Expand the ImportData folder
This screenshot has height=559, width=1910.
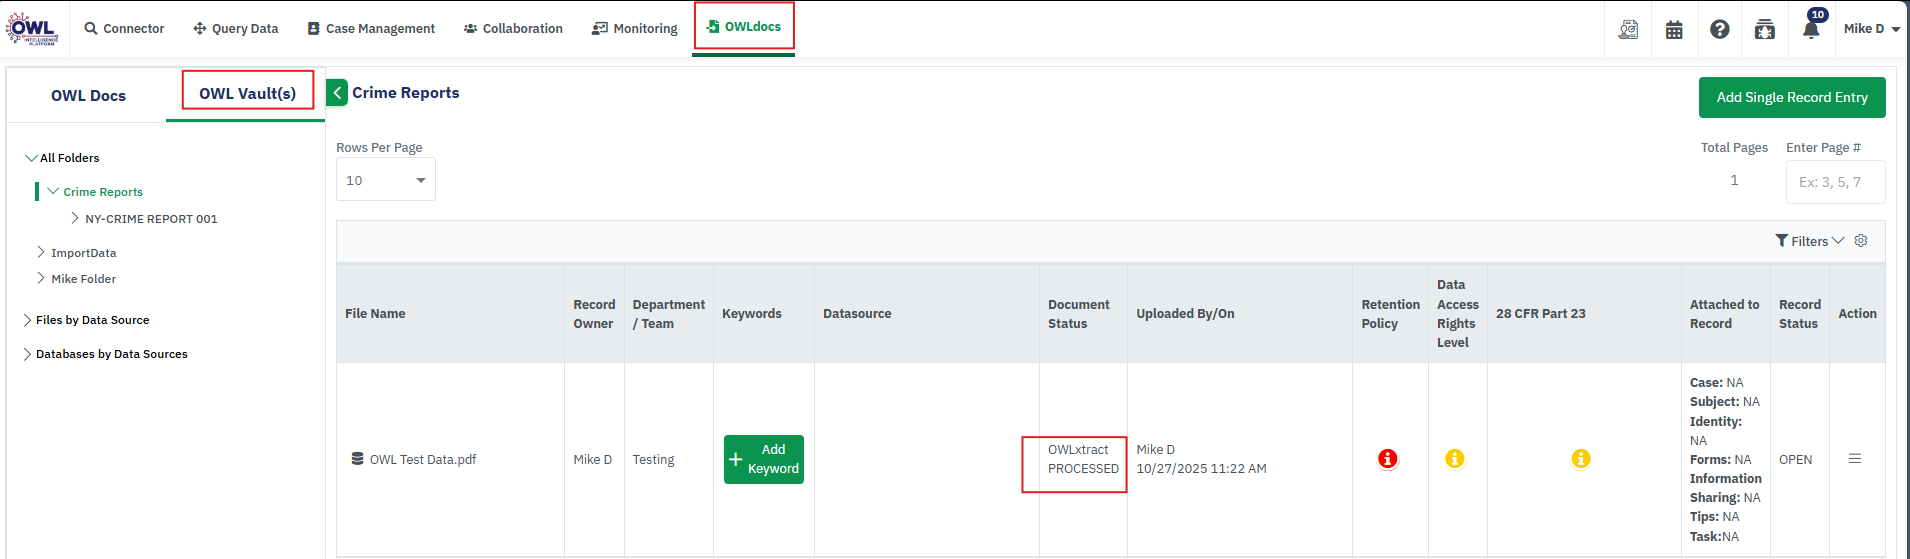[x=41, y=253]
